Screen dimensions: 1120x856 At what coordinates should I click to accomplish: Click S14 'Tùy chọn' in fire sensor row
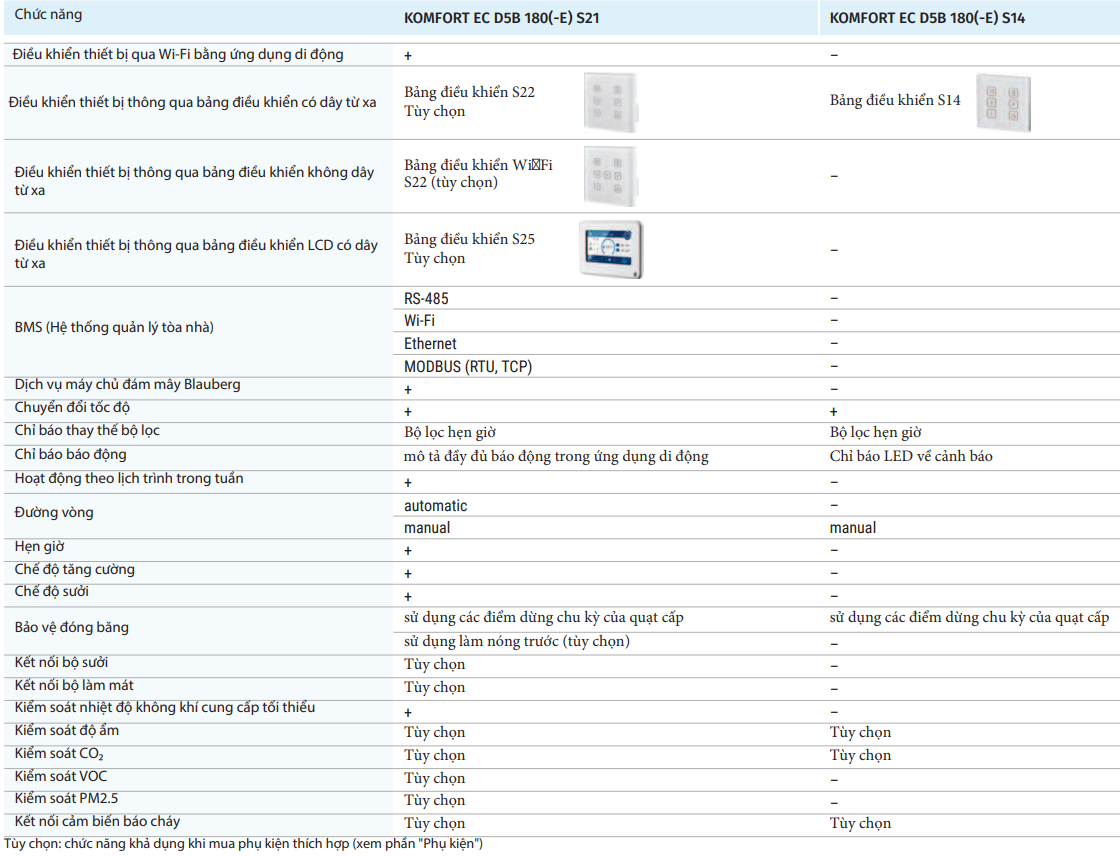[x=860, y=823]
